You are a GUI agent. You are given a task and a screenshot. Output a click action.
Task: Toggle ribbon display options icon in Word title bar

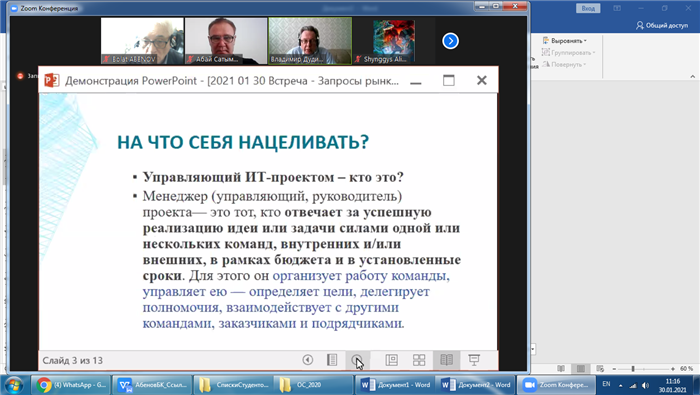coord(617,8)
